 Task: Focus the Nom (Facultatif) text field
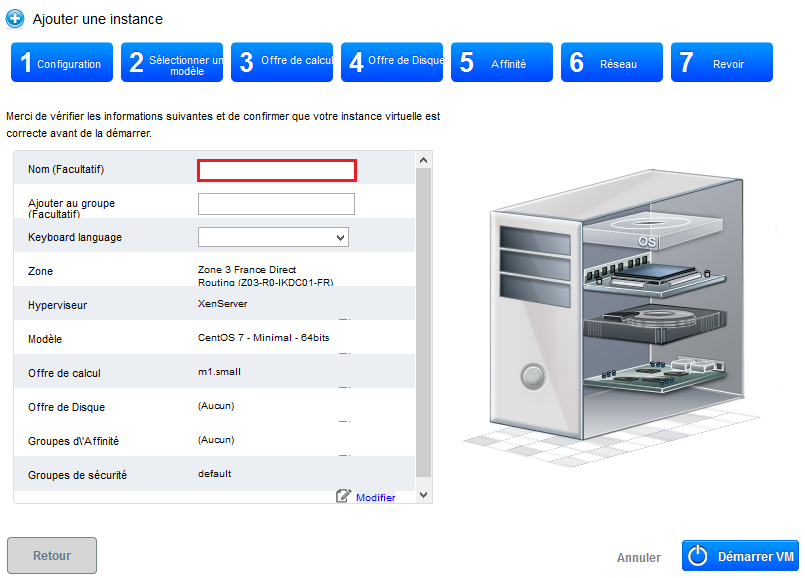coord(277,170)
